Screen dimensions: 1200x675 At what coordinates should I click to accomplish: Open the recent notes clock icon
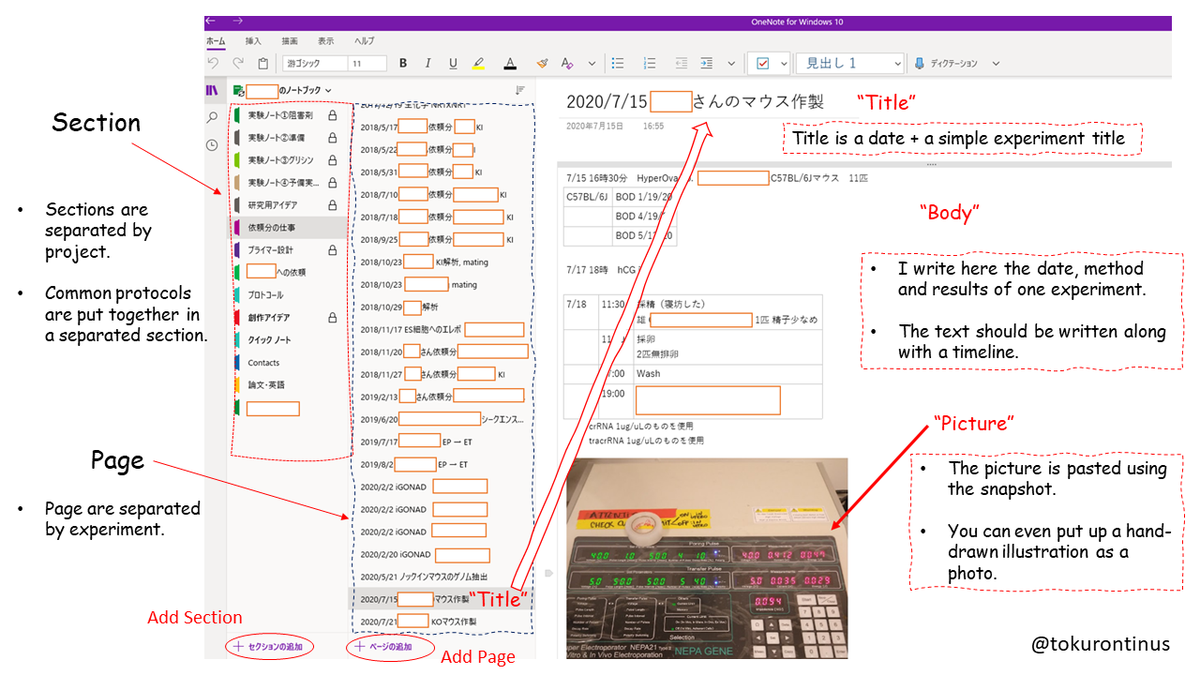click(x=212, y=145)
